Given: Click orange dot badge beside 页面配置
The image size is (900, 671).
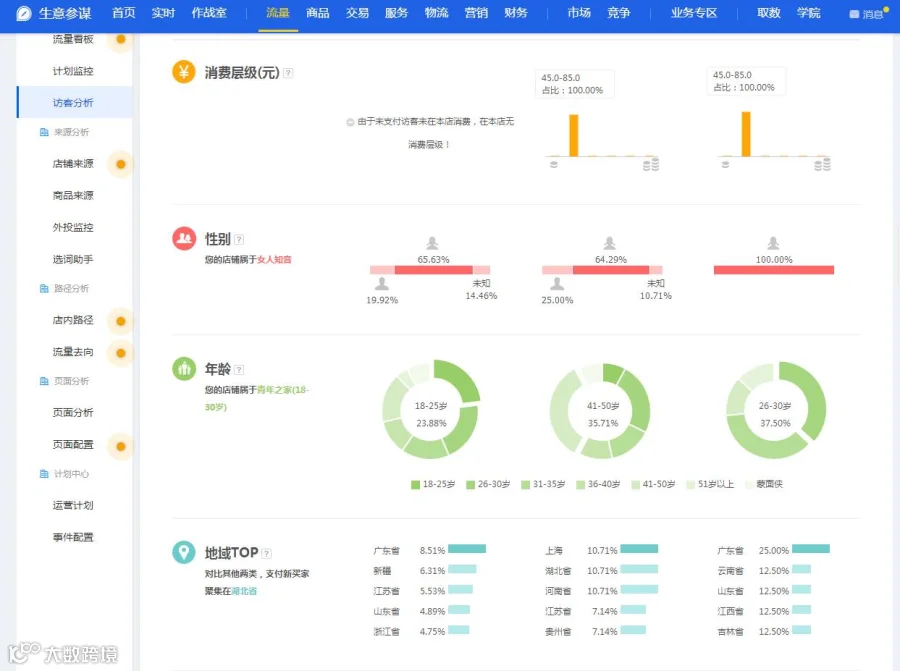Looking at the screenshot, I should (121, 447).
